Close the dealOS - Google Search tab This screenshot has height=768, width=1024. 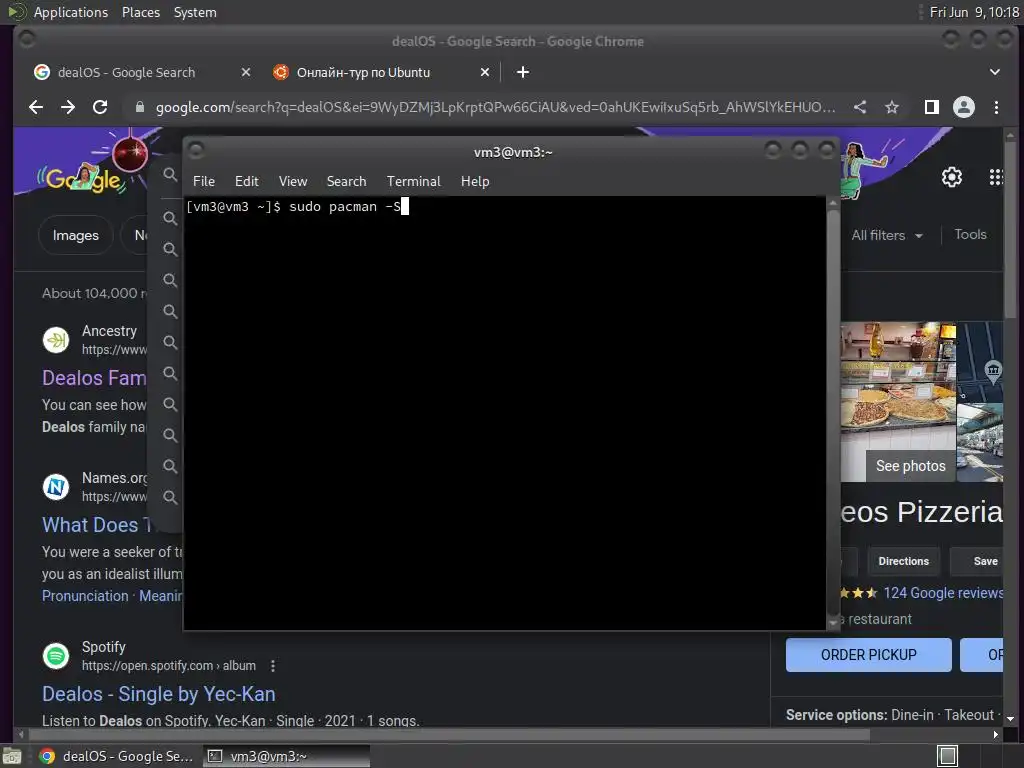[246, 72]
